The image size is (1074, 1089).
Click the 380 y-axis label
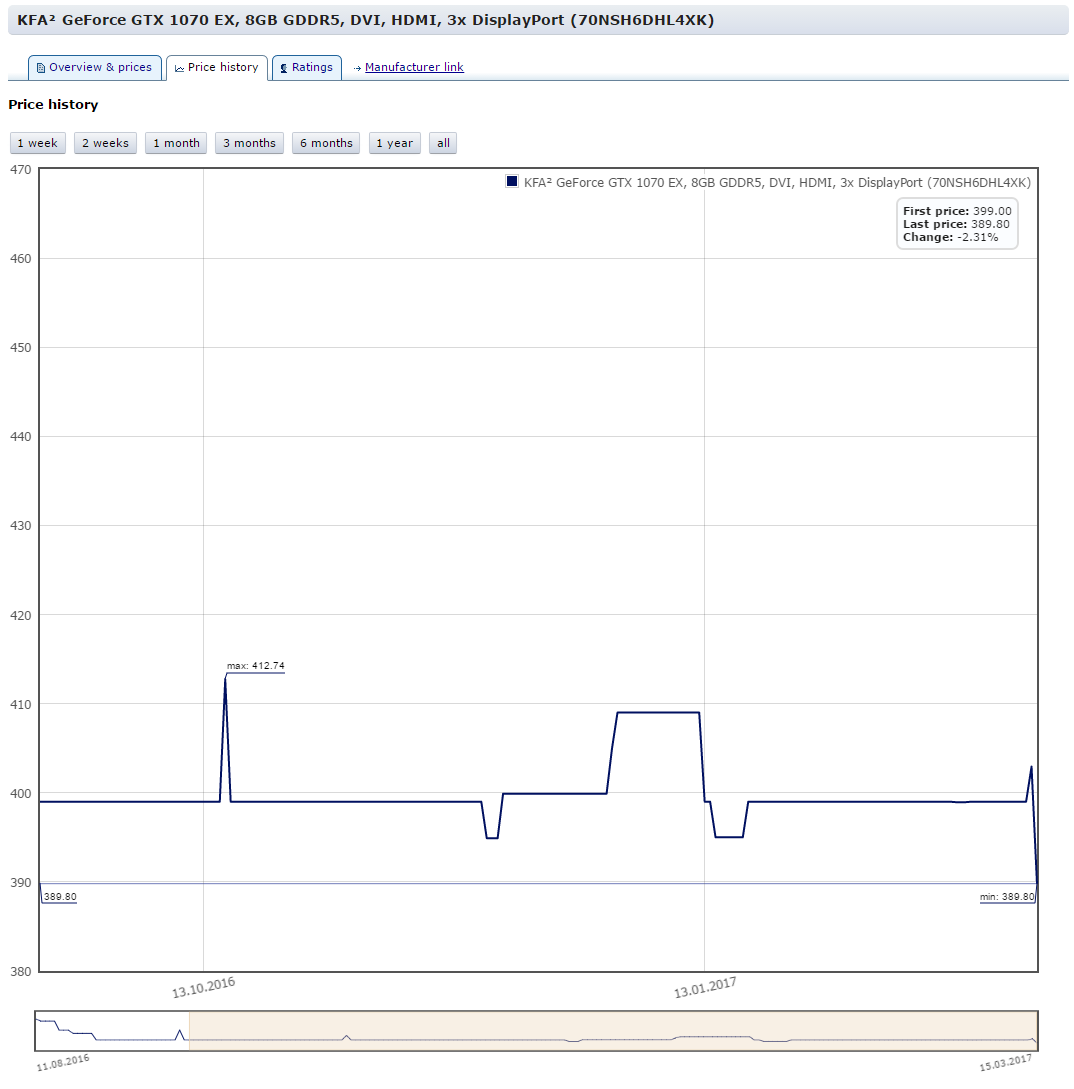(x=21, y=972)
